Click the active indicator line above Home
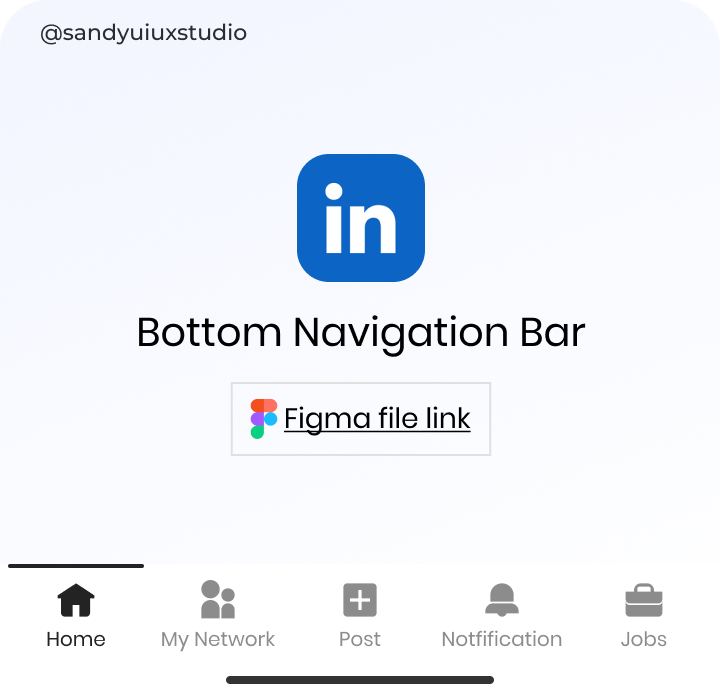This screenshot has width=720, height=700. (76, 566)
